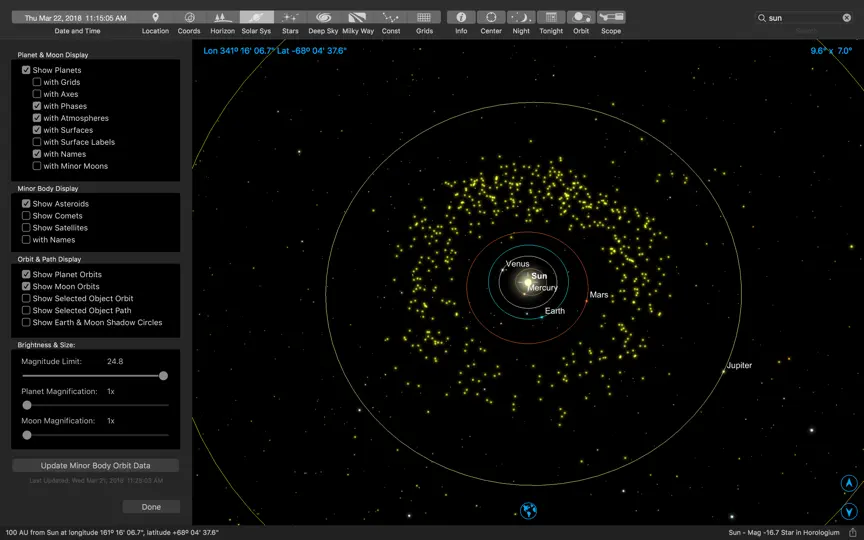The width and height of the screenshot is (864, 540).
Task: Enable the with Grids checkbox
Action: (37, 82)
